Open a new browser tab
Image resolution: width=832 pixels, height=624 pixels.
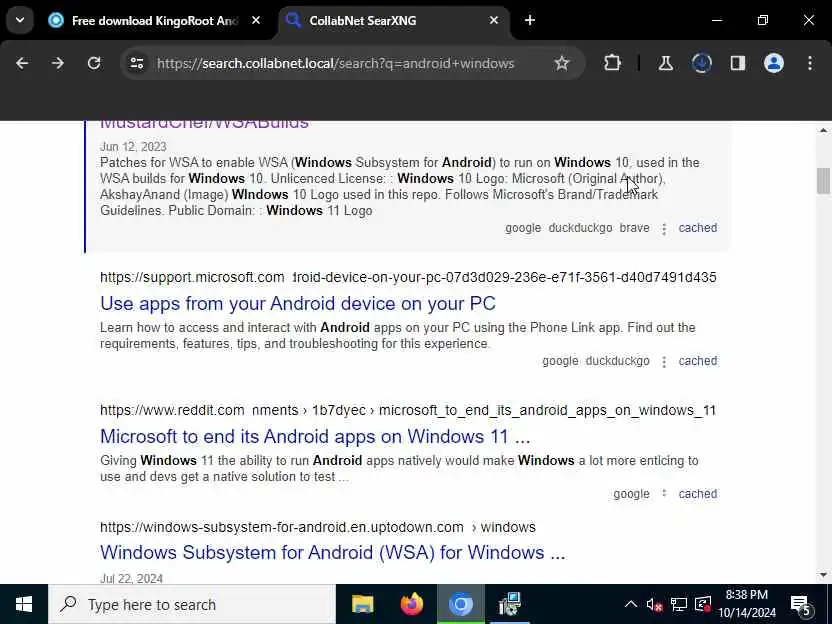(x=530, y=20)
